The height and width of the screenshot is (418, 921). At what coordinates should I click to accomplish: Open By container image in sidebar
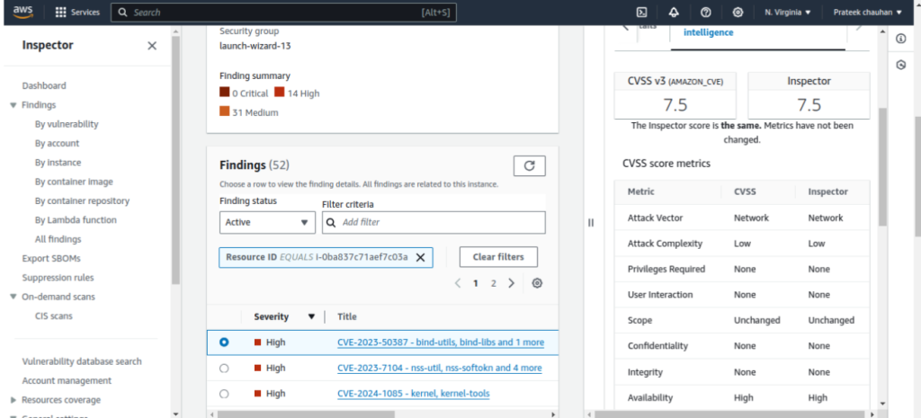point(73,182)
